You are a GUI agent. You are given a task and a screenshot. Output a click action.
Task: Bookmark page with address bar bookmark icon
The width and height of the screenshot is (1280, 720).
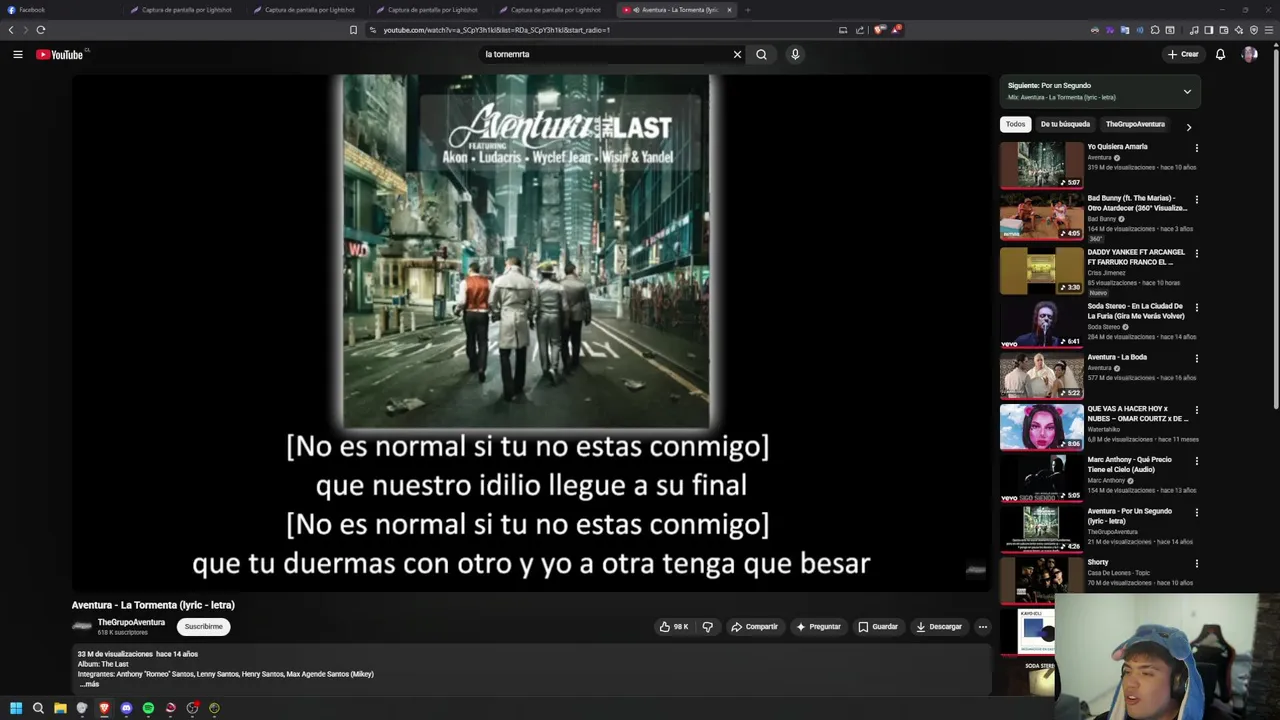[x=353, y=30]
